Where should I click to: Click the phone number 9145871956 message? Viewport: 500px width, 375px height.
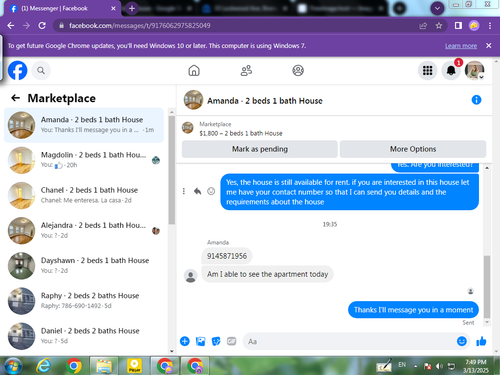227,256
